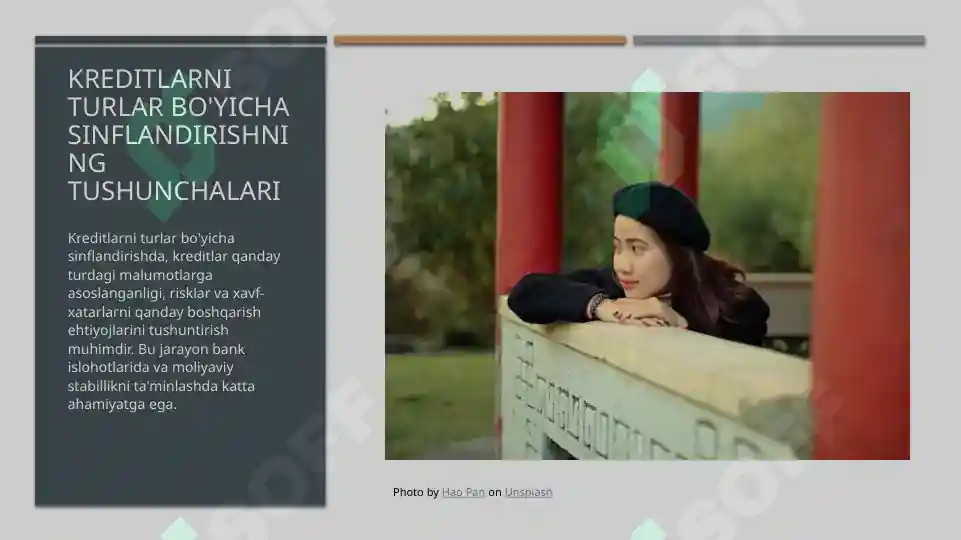Select the woman in beret photo
Screen dimensions: 961x540
click(x=647, y=276)
